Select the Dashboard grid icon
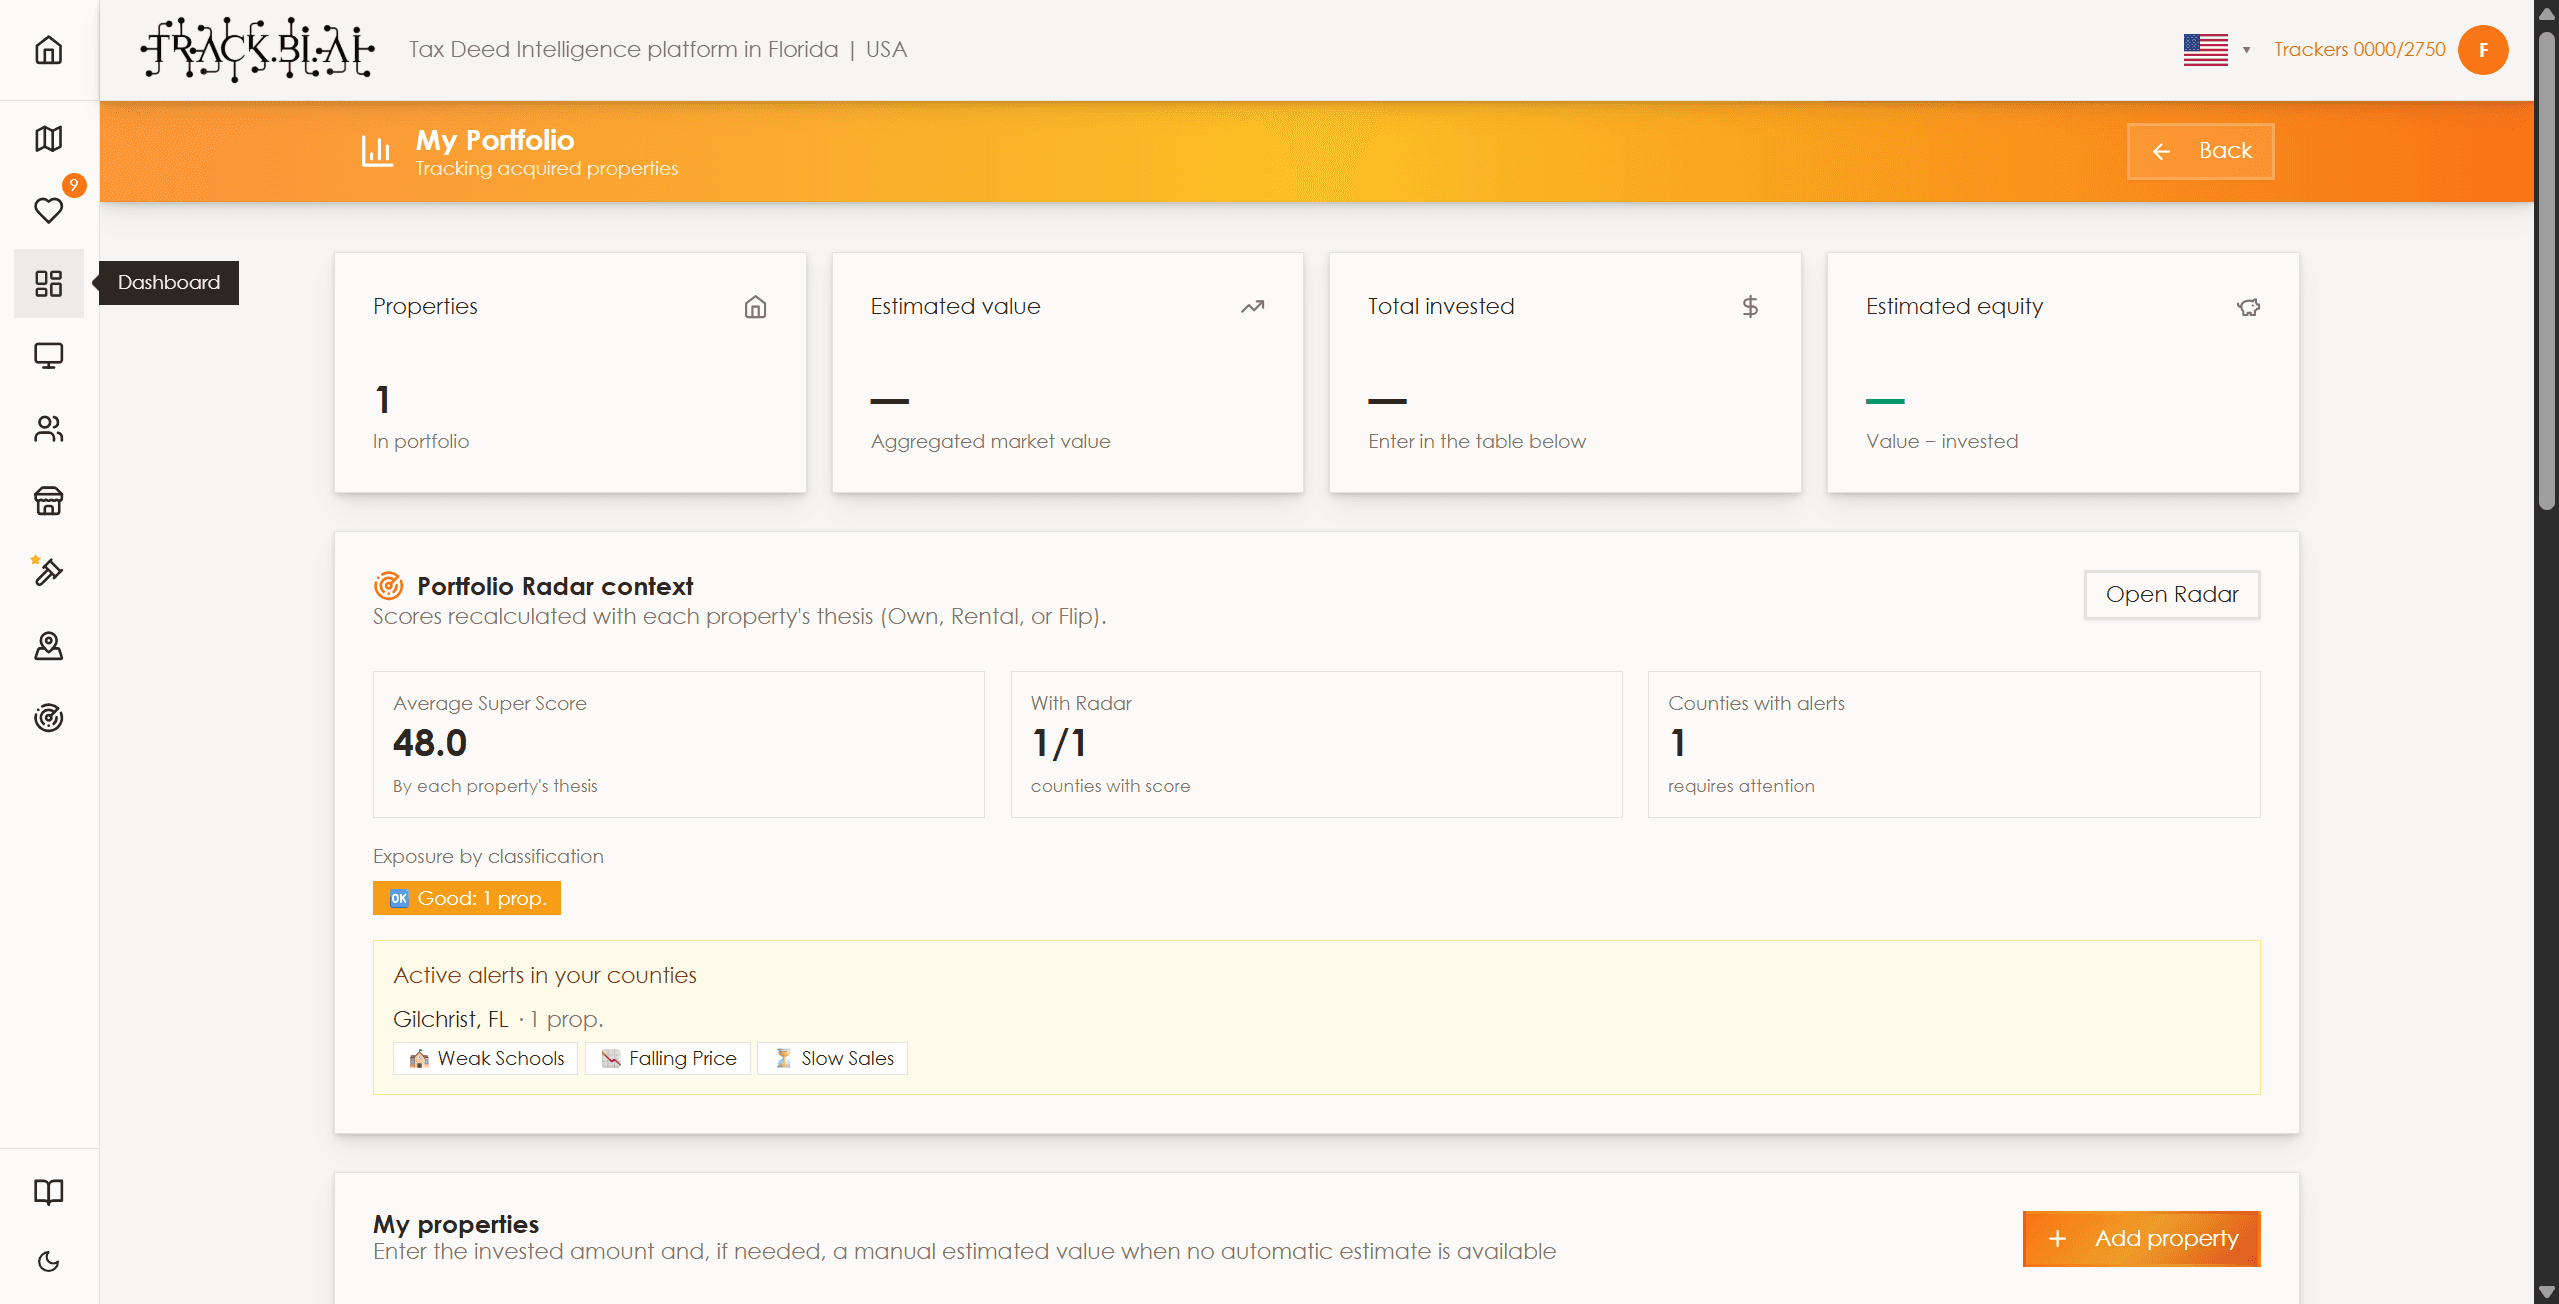 [x=48, y=283]
